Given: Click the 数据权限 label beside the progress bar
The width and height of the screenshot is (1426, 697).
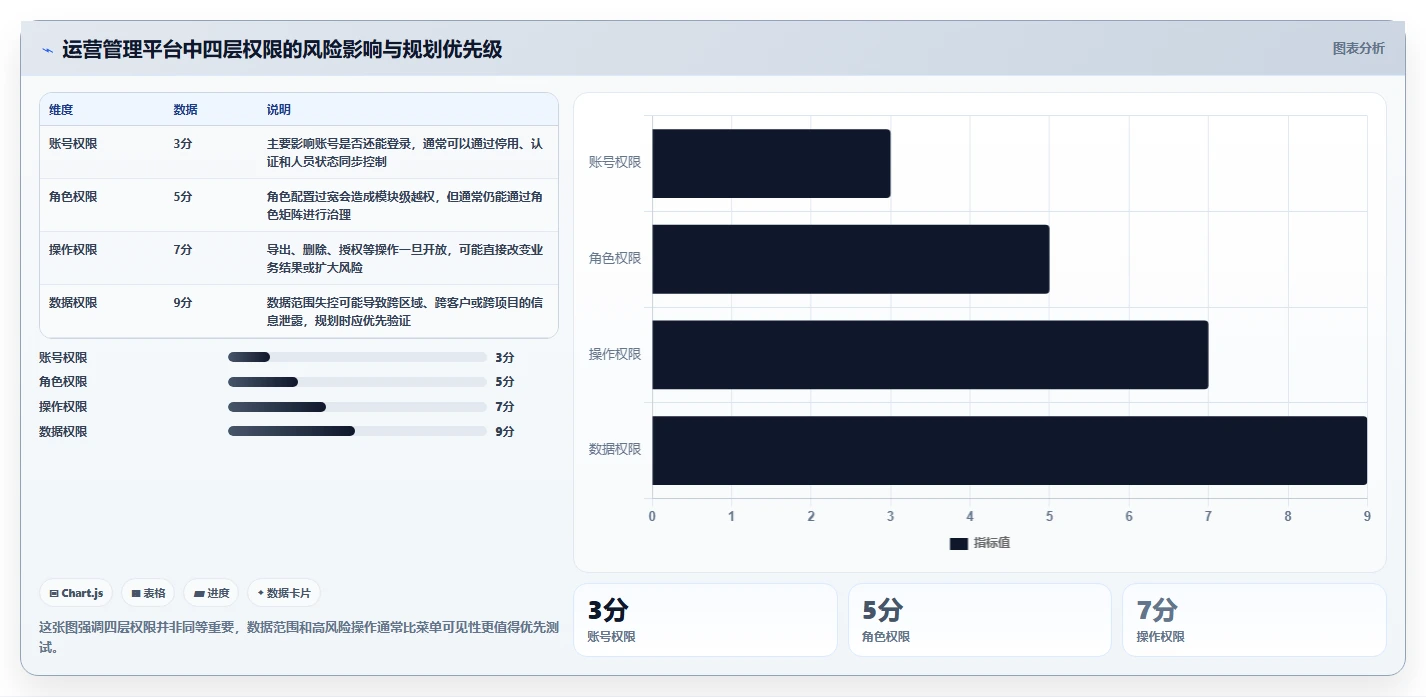Looking at the screenshot, I should (x=63, y=432).
